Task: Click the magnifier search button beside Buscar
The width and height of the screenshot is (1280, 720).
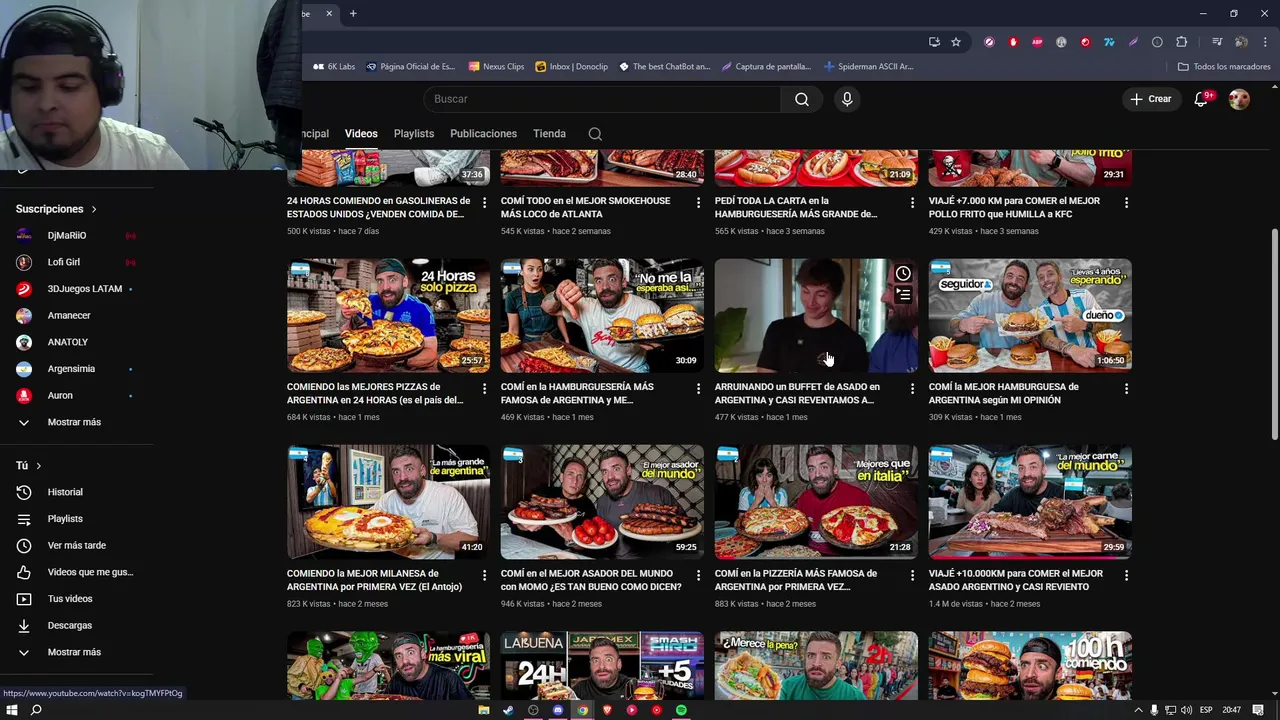Action: click(802, 99)
